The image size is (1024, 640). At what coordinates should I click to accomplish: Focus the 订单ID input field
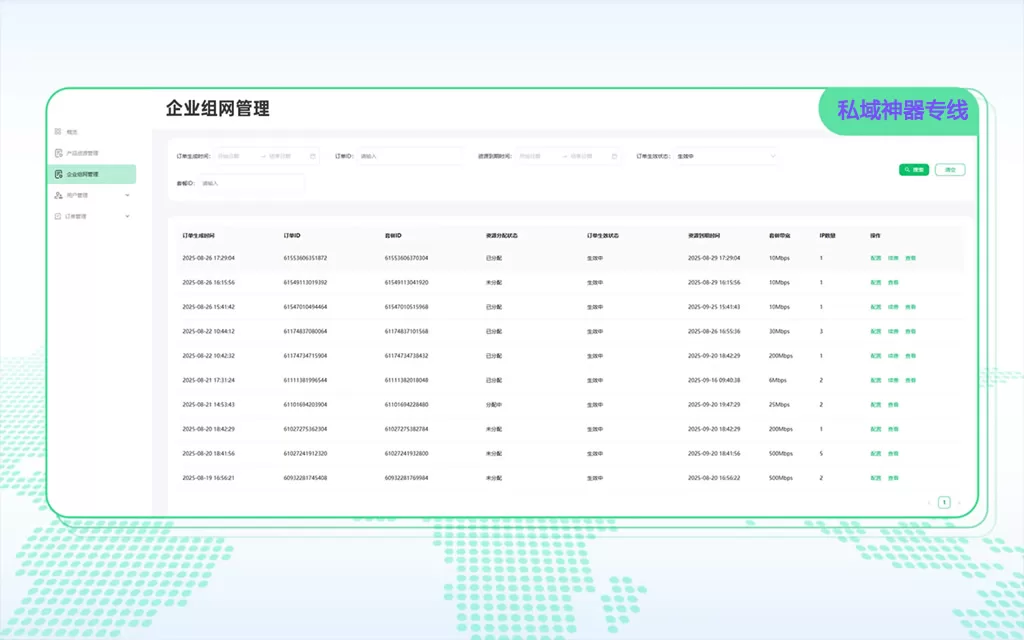410,156
